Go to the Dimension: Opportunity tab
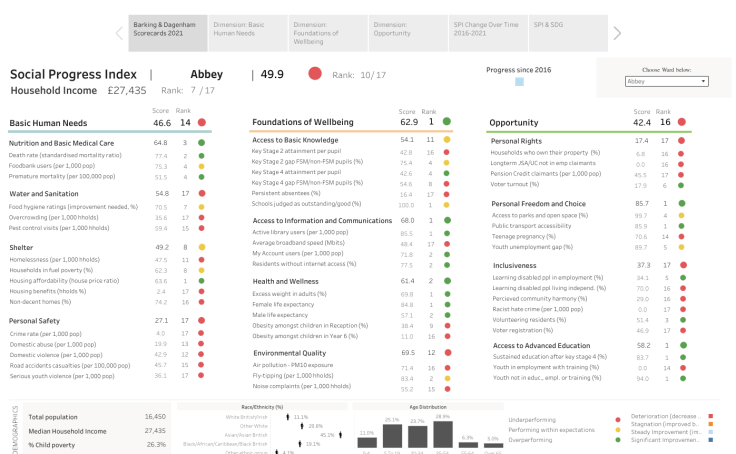 pos(406,32)
